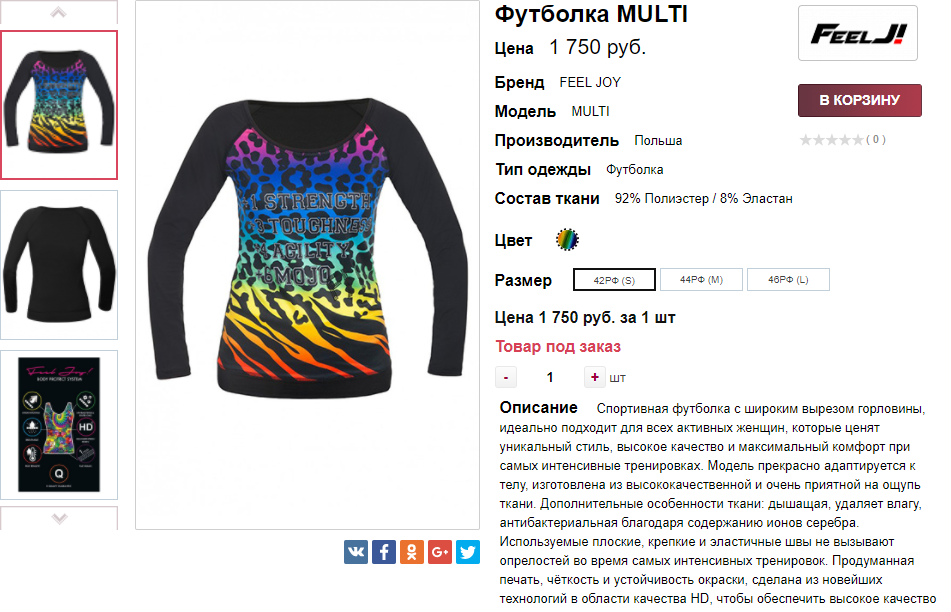This screenshot has width=951, height=612.
Task: Open the Feel Joy brand logo
Action: (858, 33)
